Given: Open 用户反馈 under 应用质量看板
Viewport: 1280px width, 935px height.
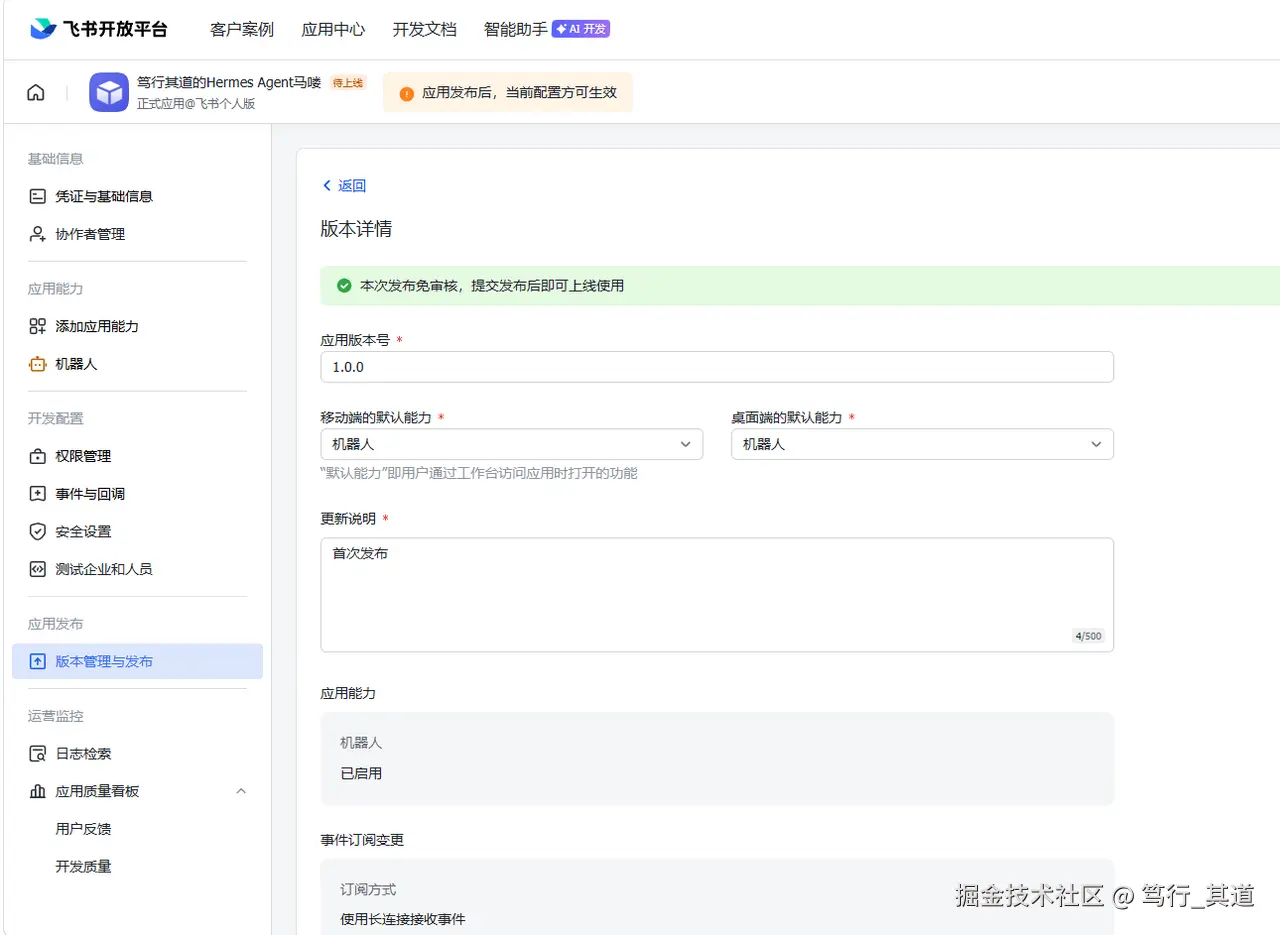Looking at the screenshot, I should coord(83,828).
